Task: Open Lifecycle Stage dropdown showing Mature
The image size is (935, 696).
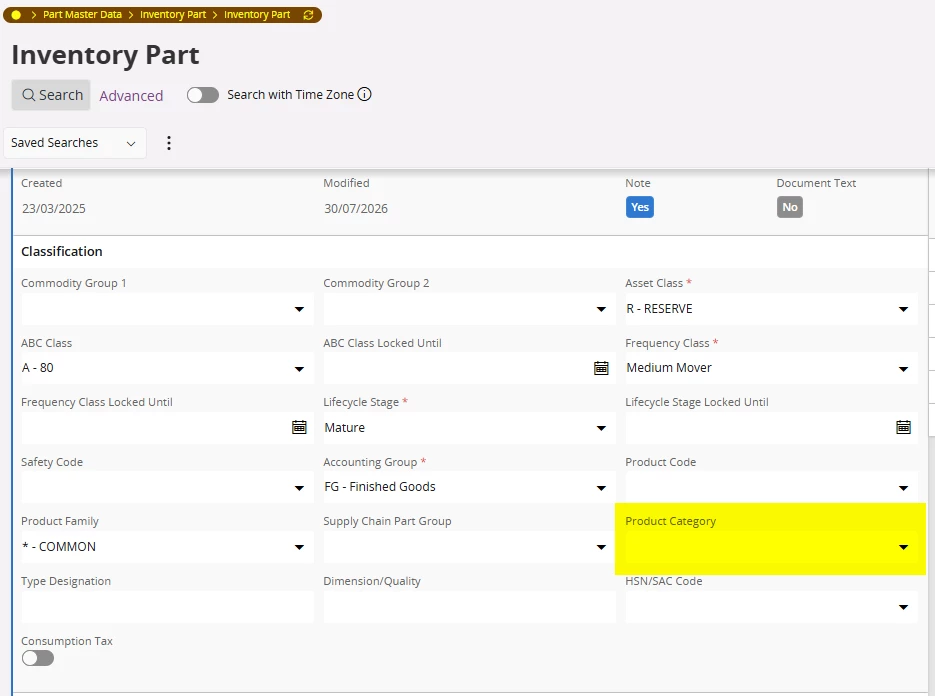Action: coord(469,428)
